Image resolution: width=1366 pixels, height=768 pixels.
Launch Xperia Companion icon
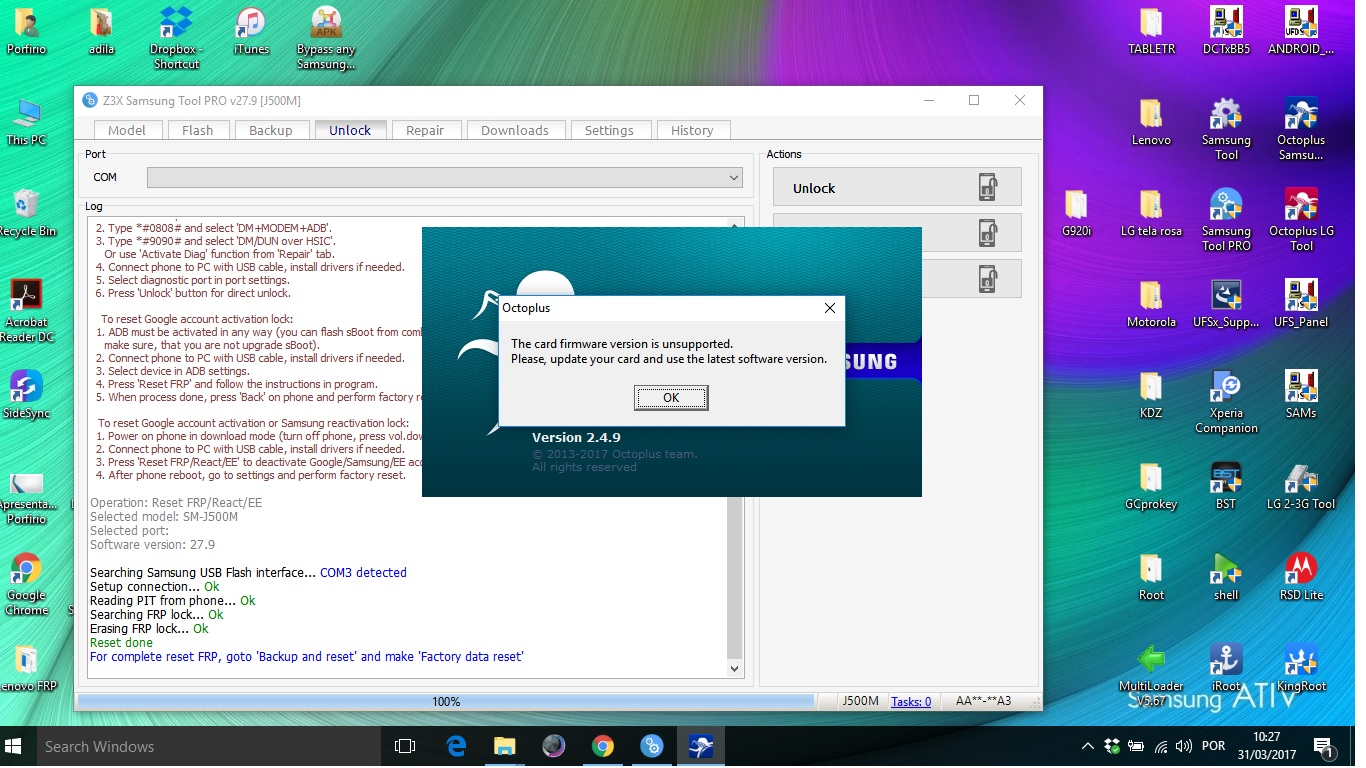tap(1226, 402)
